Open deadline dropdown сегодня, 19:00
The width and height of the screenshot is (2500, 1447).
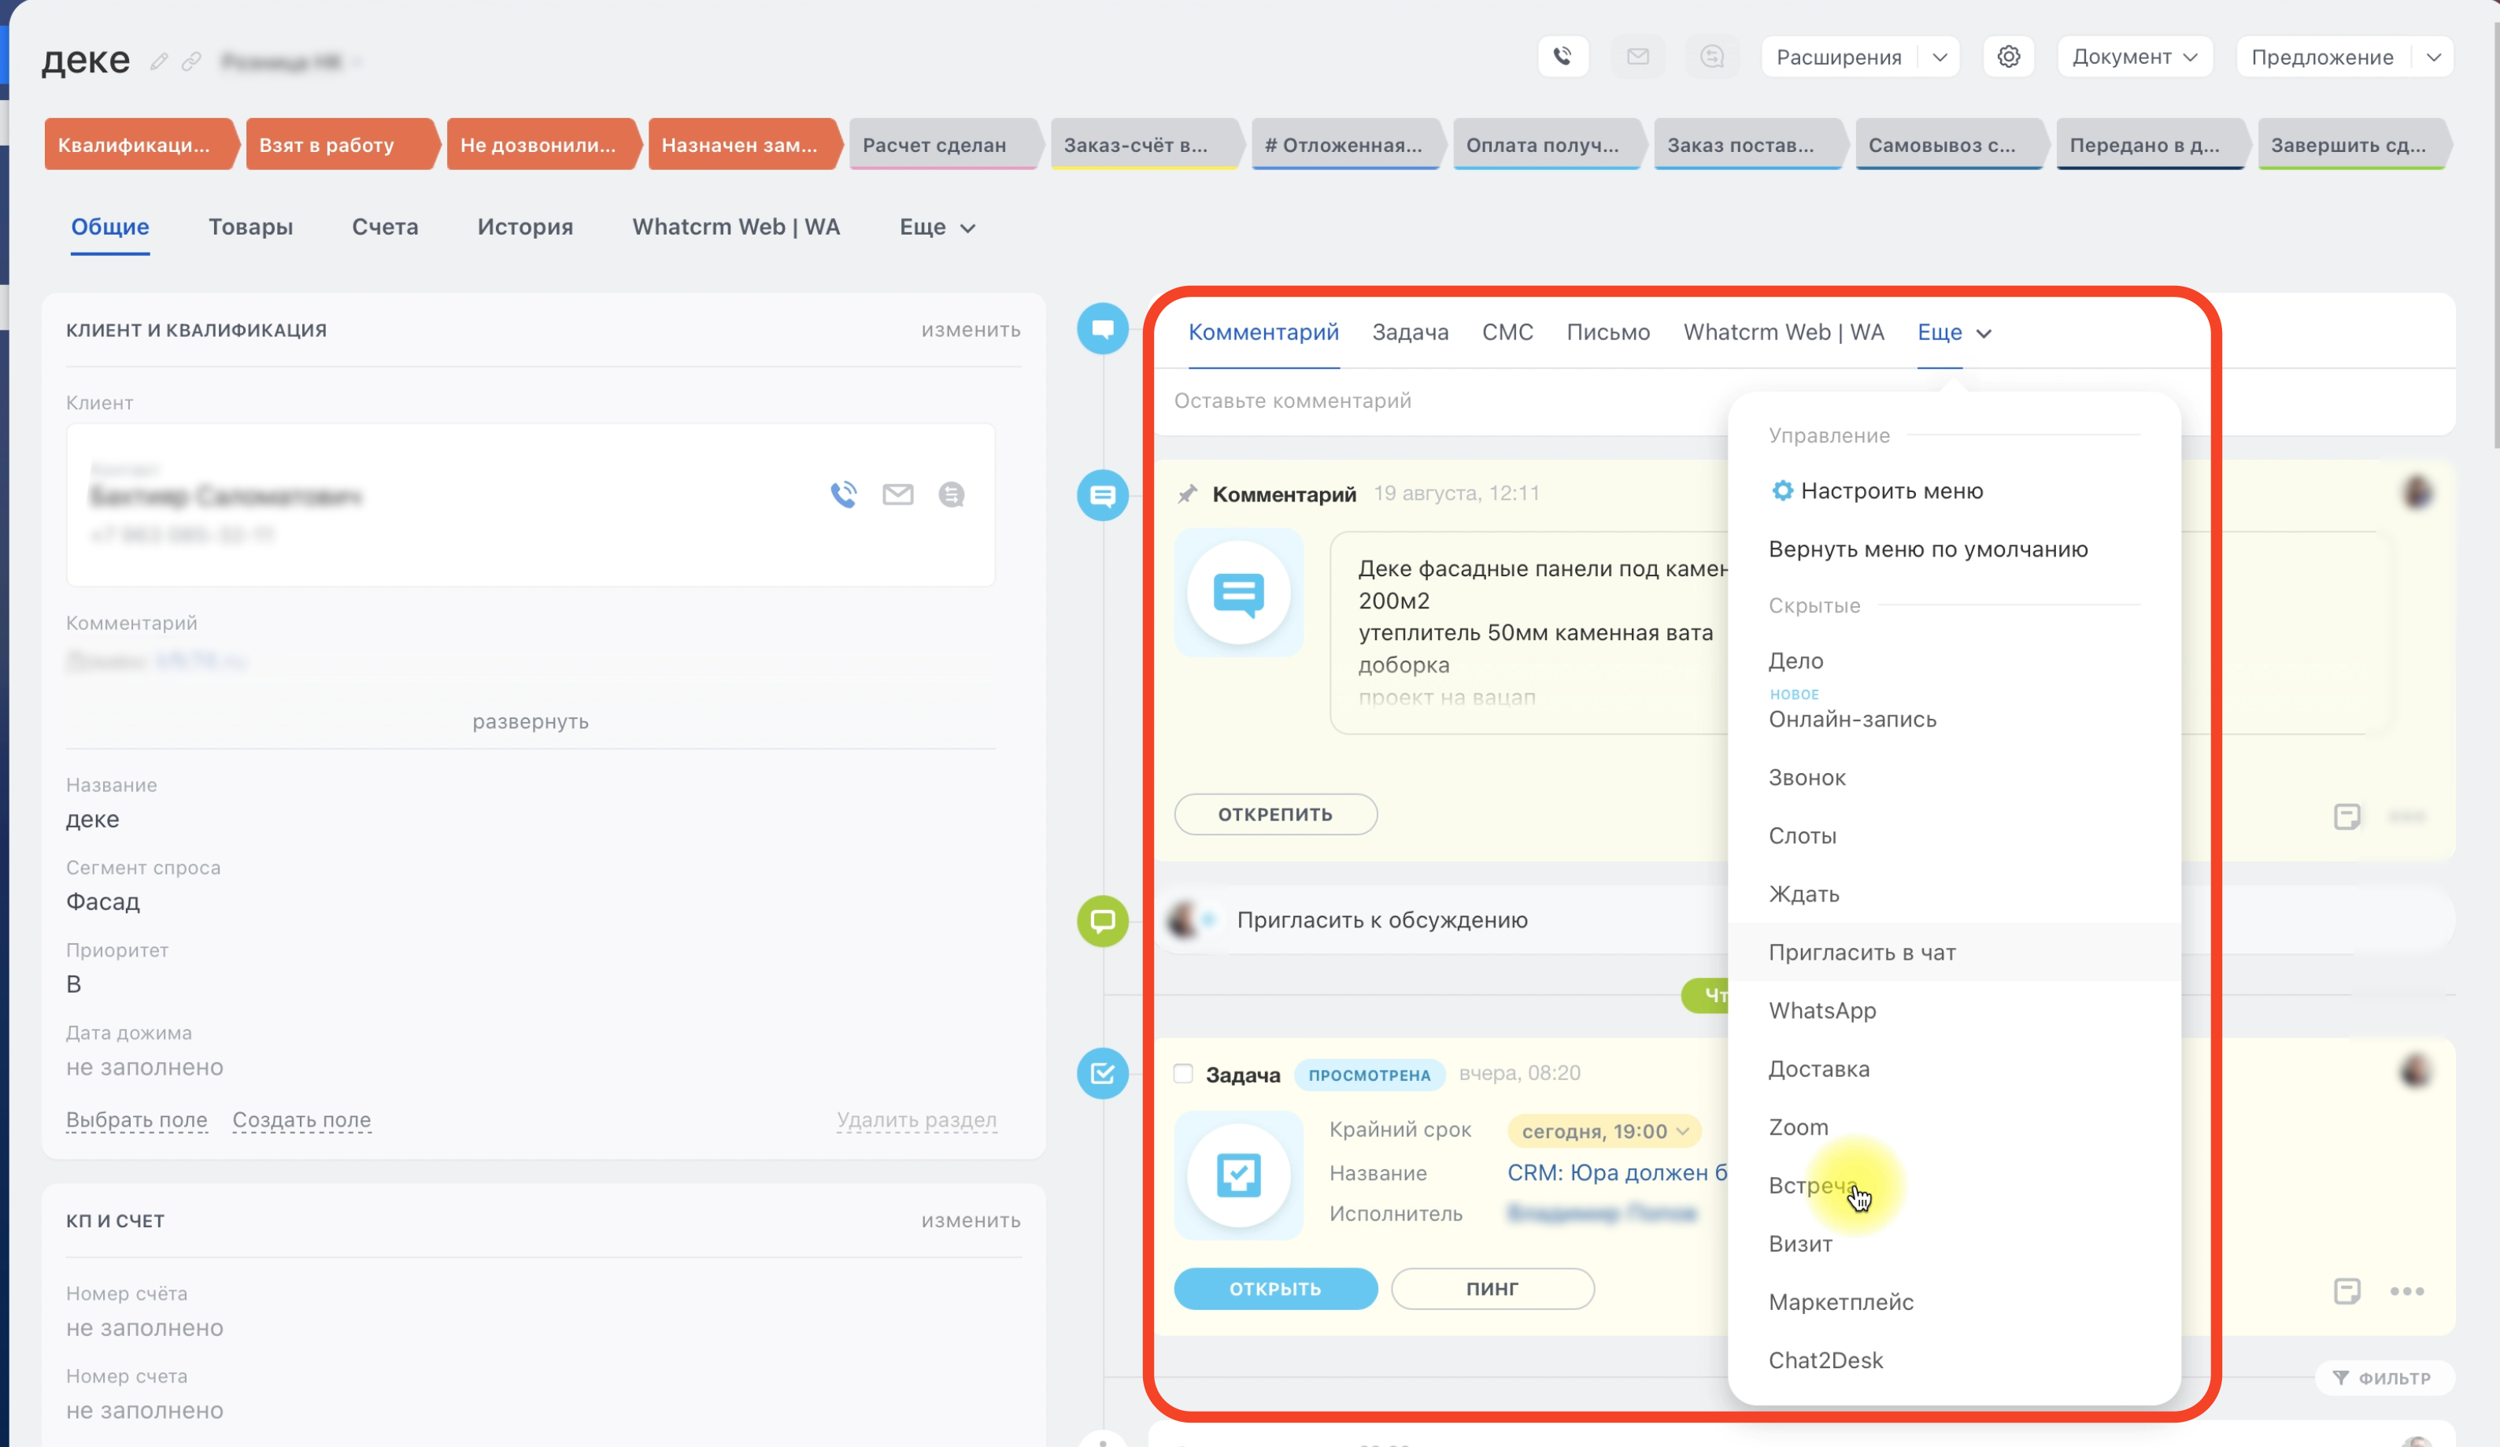[x=1603, y=1131]
